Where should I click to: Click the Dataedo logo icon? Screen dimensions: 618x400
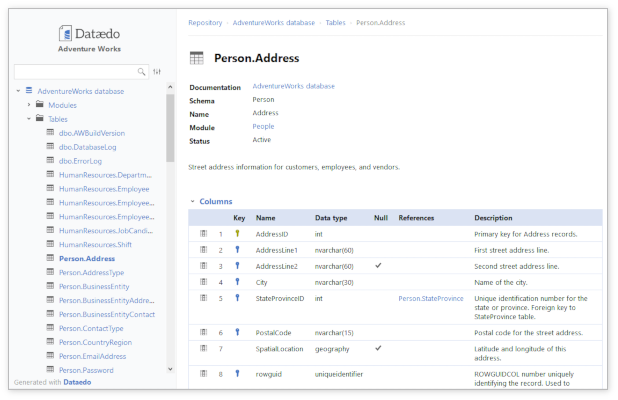[x=65, y=33]
